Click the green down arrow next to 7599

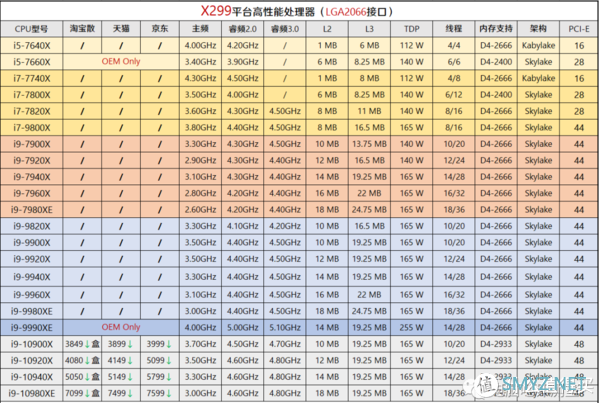(x=169, y=393)
